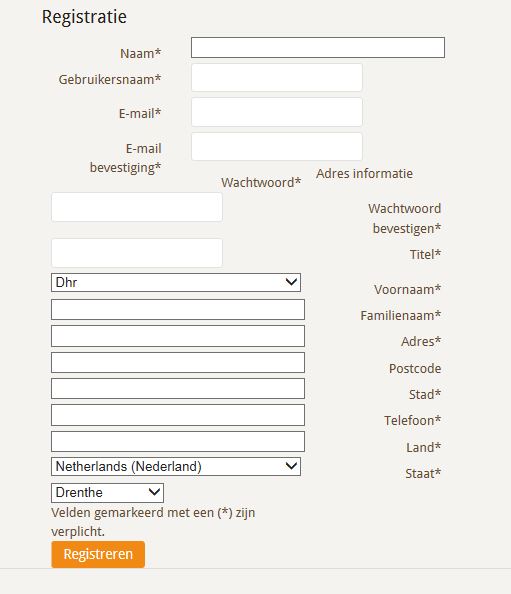Open the Drenthe state dropdown
Image resolution: width=511 pixels, height=594 pixels.
pyautogui.click(x=107, y=493)
